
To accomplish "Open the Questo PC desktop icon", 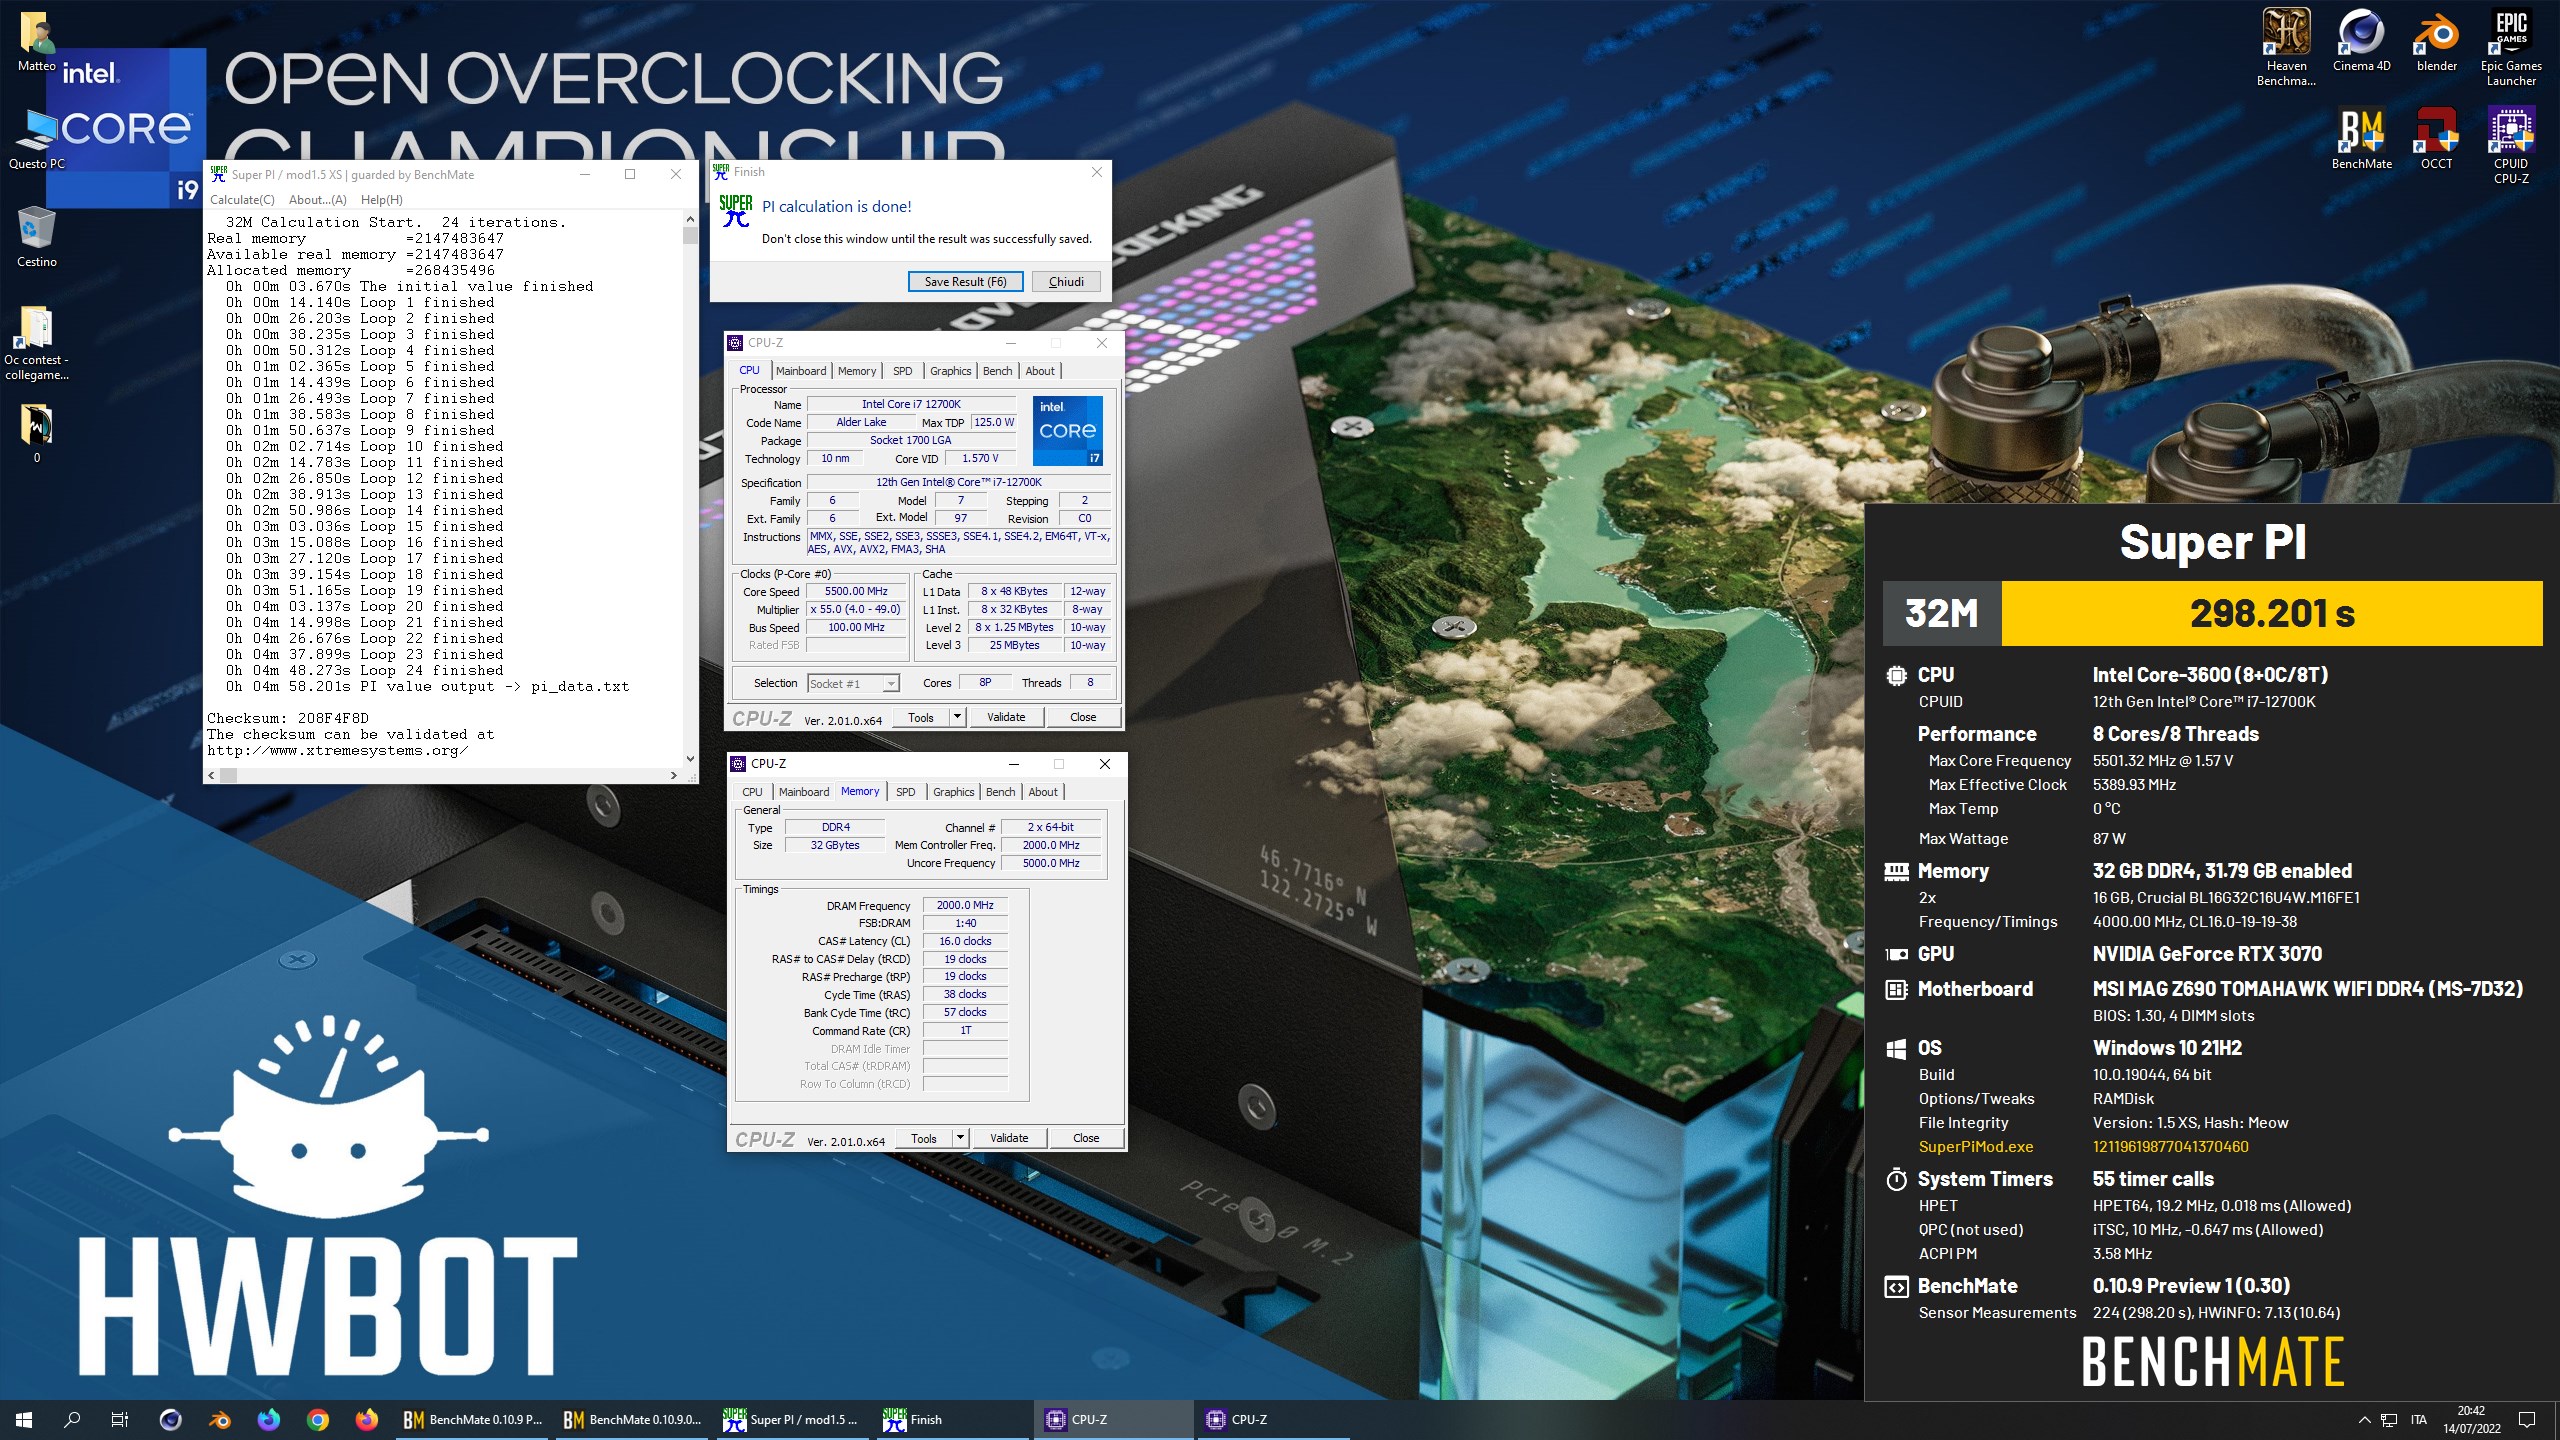I will [x=37, y=140].
